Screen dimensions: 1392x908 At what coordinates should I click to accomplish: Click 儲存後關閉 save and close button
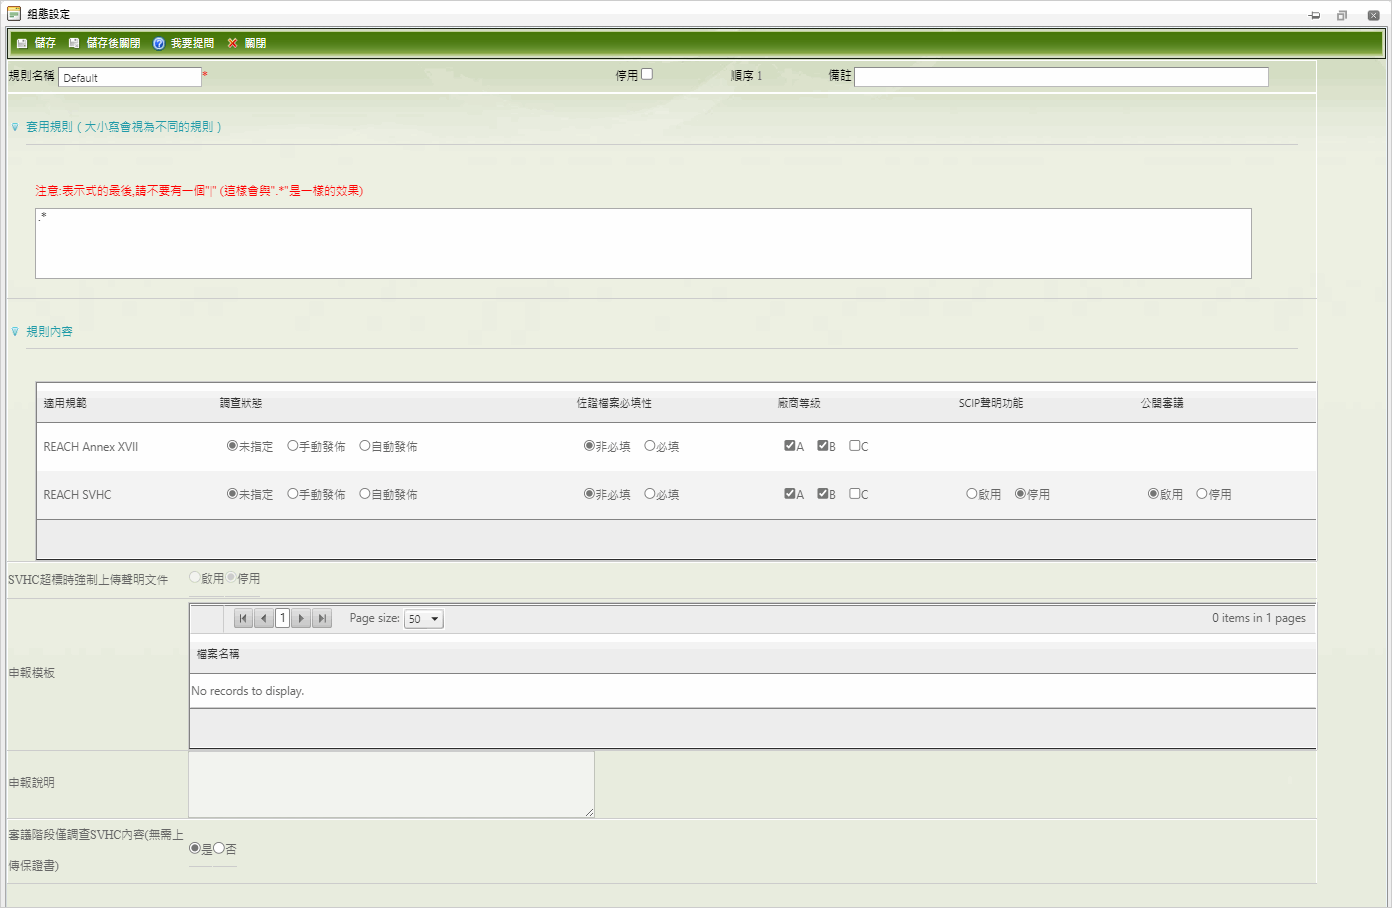pos(104,43)
